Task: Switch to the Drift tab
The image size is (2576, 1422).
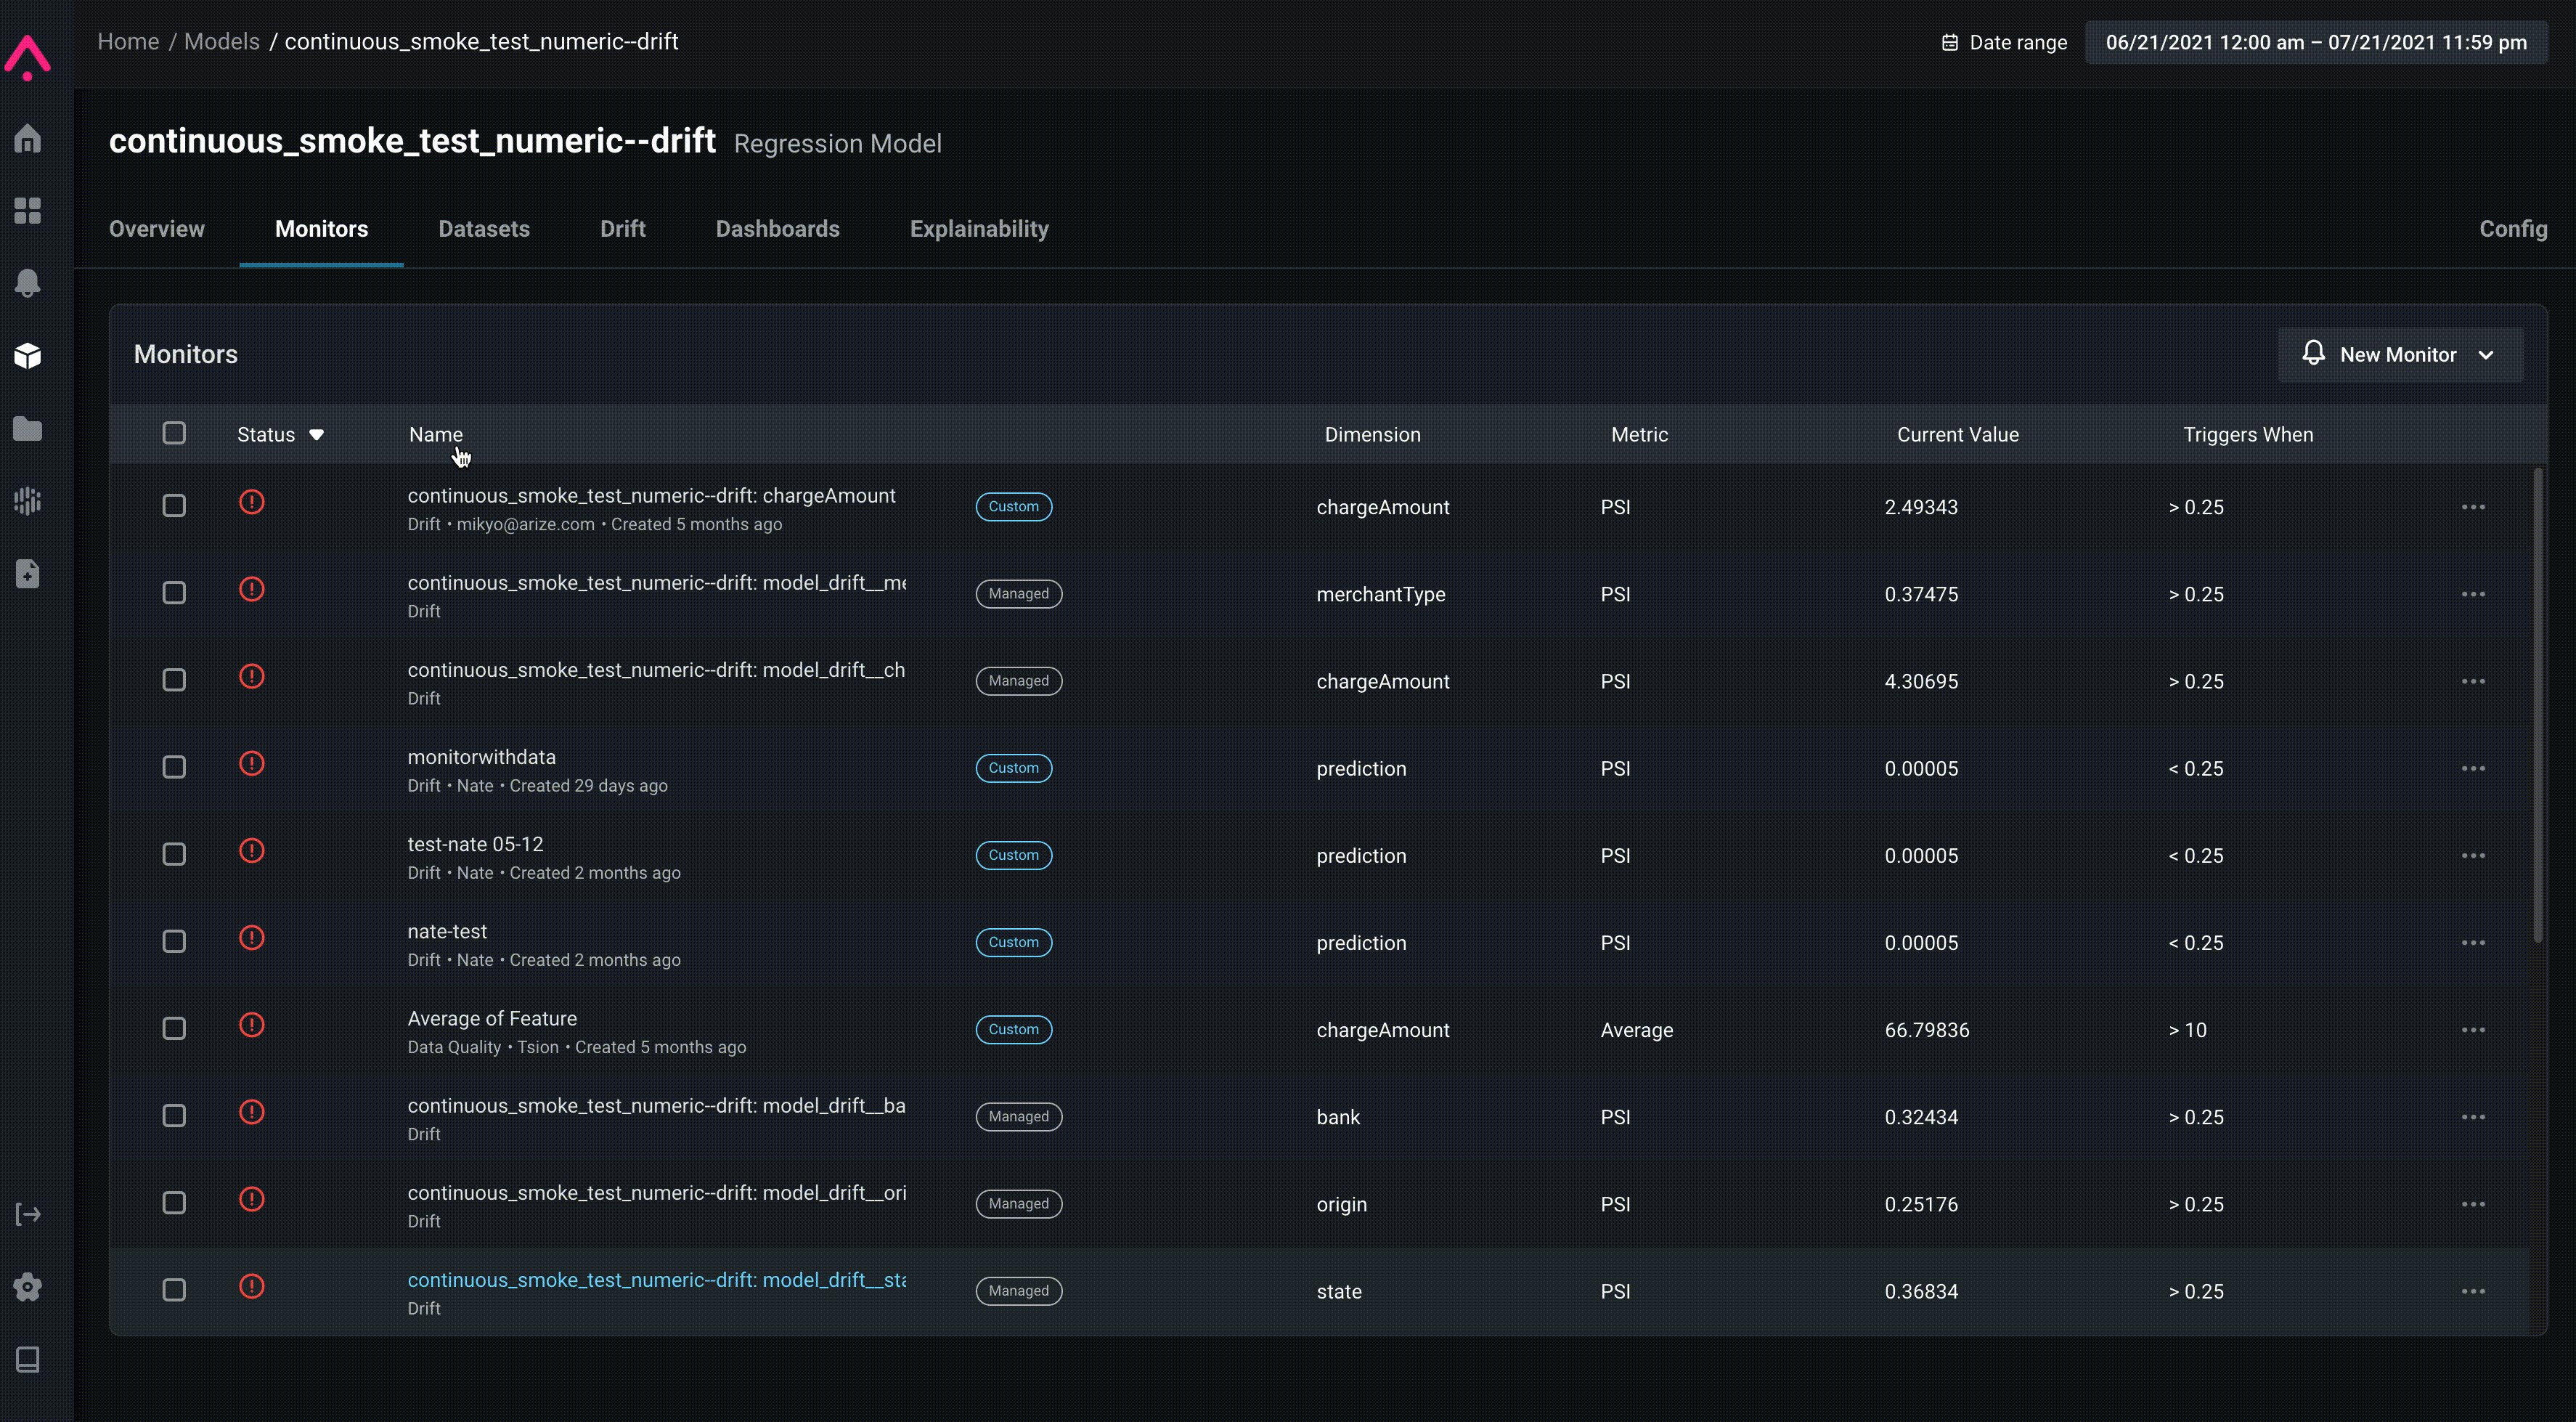Action: click(622, 229)
